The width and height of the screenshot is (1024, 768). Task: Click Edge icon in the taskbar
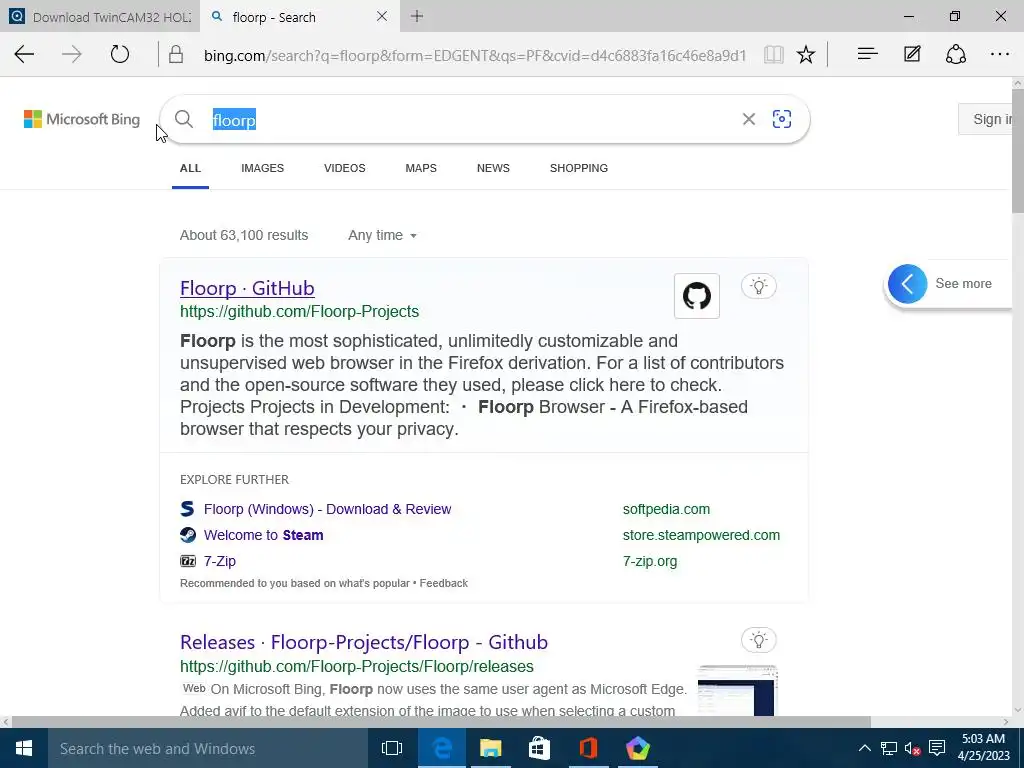pyautogui.click(x=441, y=748)
